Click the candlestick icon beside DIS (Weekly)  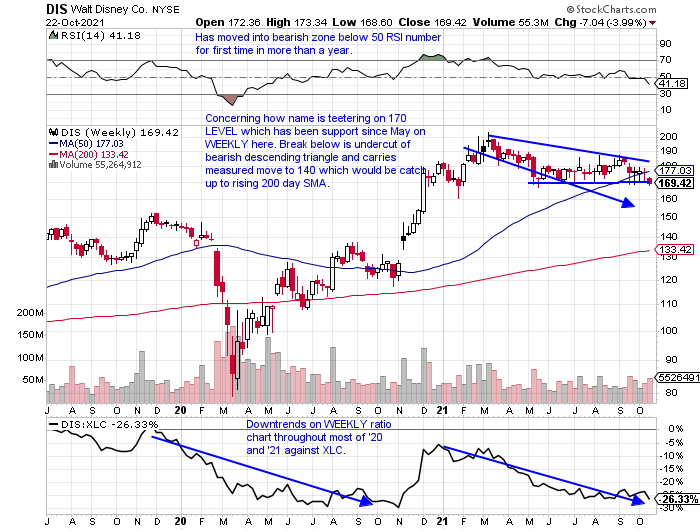54,132
